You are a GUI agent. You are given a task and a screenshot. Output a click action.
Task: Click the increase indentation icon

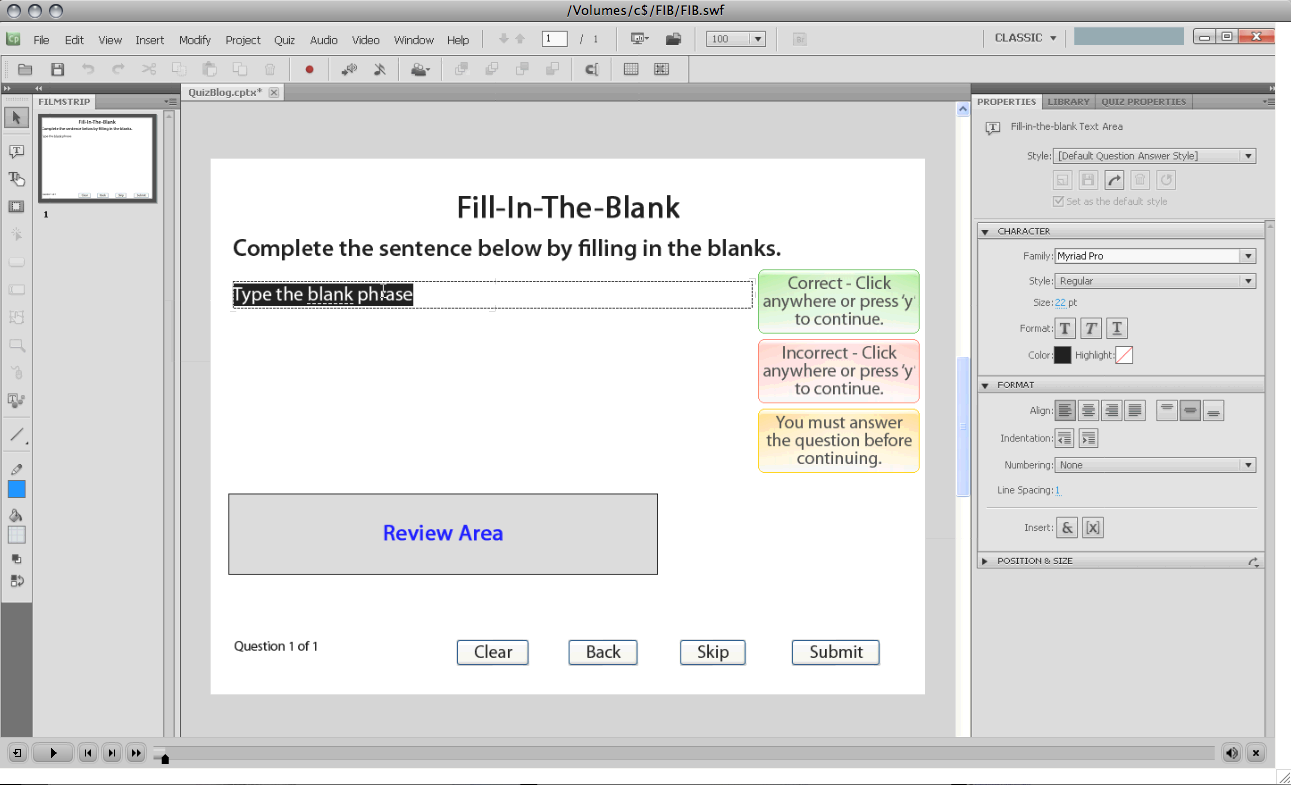[x=1088, y=438]
